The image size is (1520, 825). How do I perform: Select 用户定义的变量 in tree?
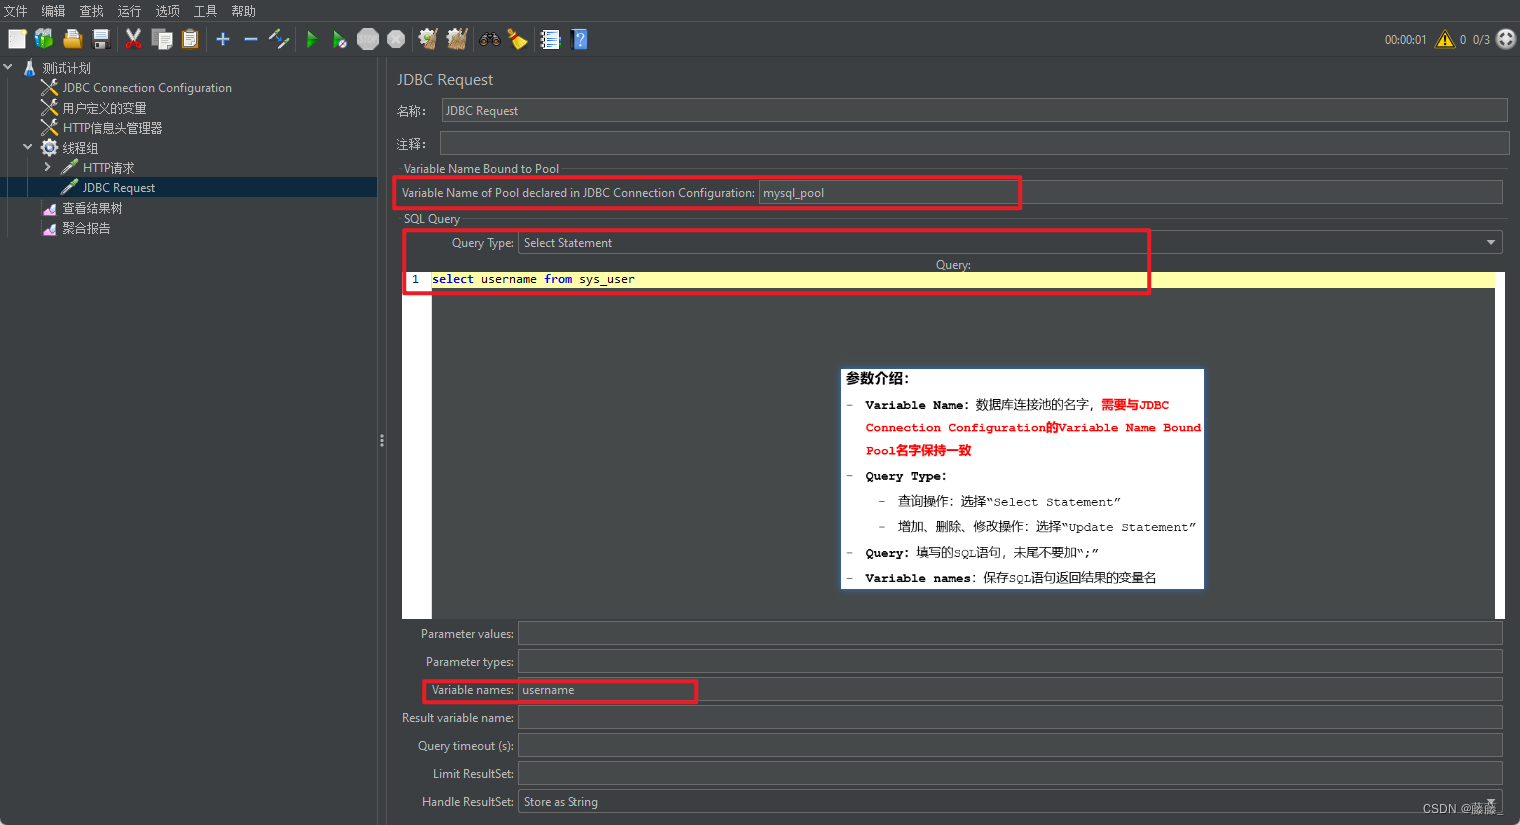tap(104, 108)
